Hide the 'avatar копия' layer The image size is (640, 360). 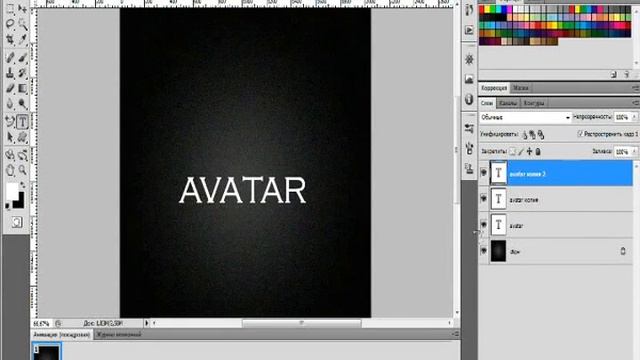(484, 198)
